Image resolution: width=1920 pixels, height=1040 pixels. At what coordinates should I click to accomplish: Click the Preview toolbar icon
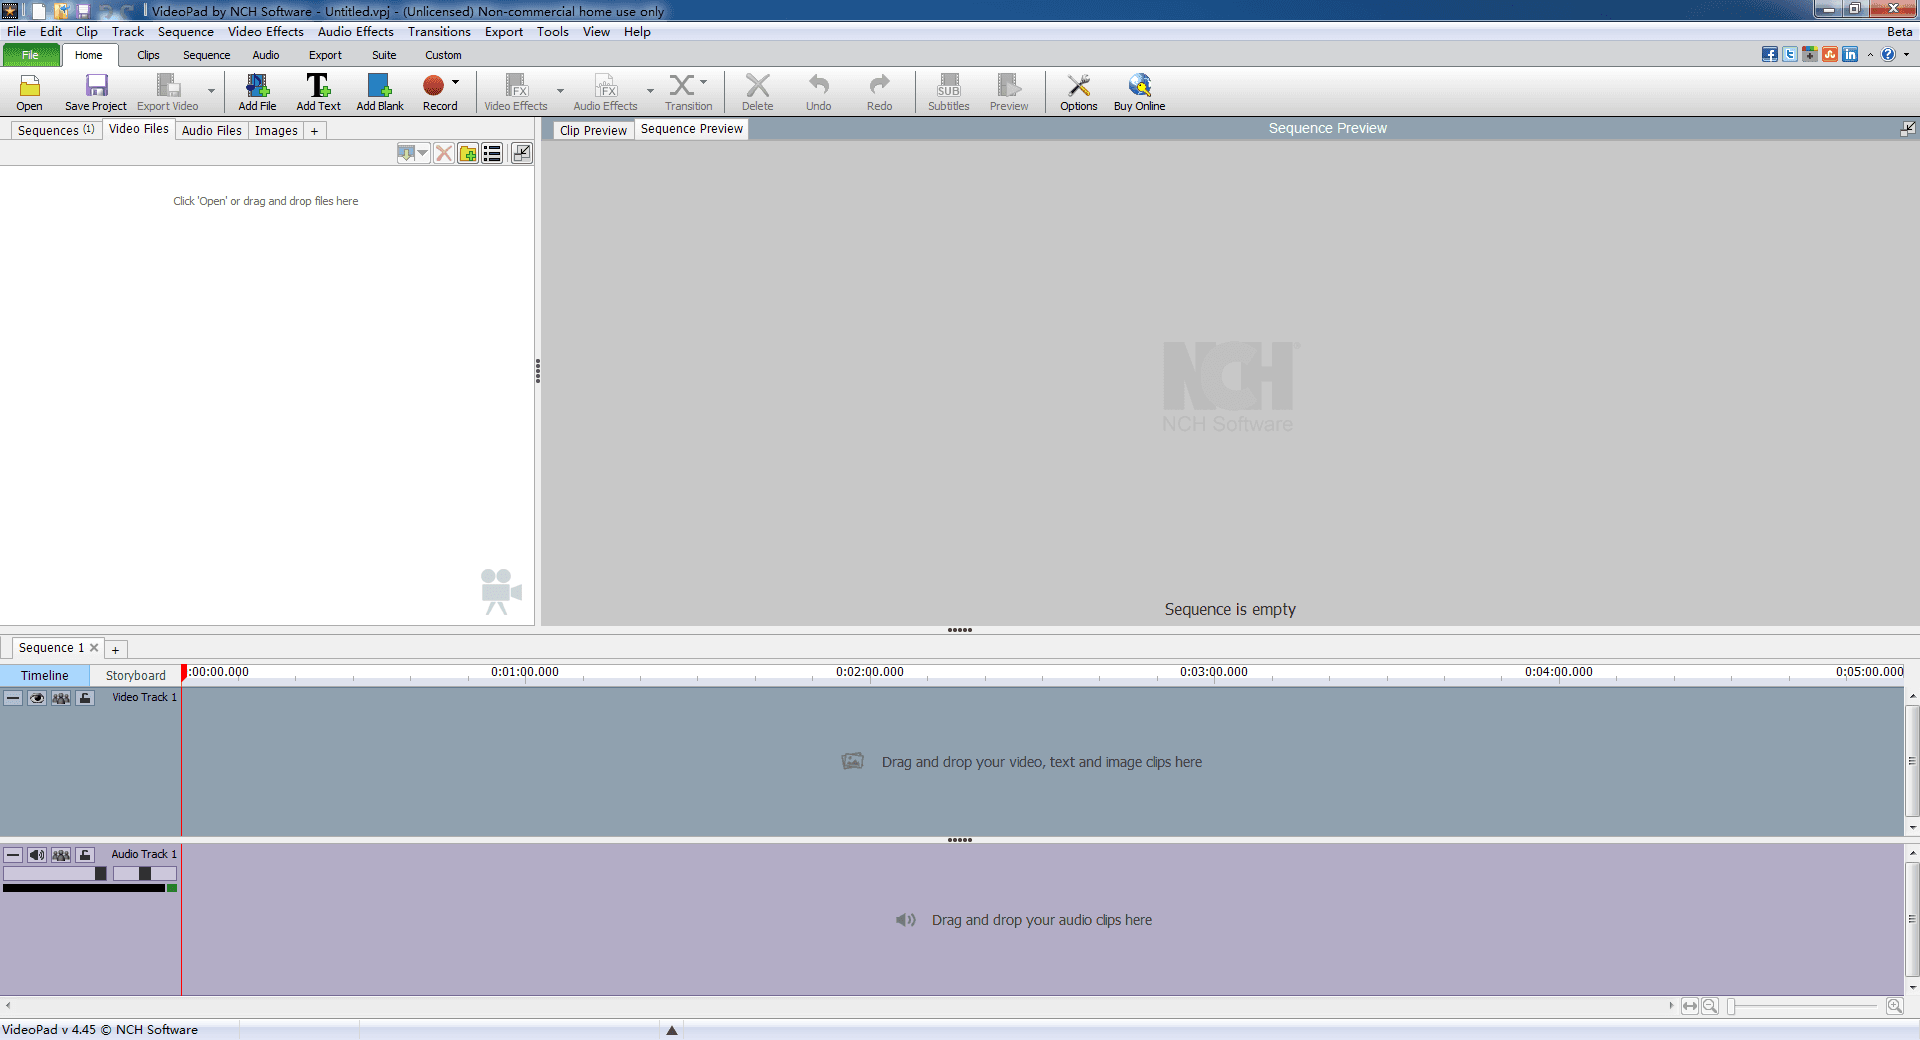pyautogui.click(x=1009, y=92)
